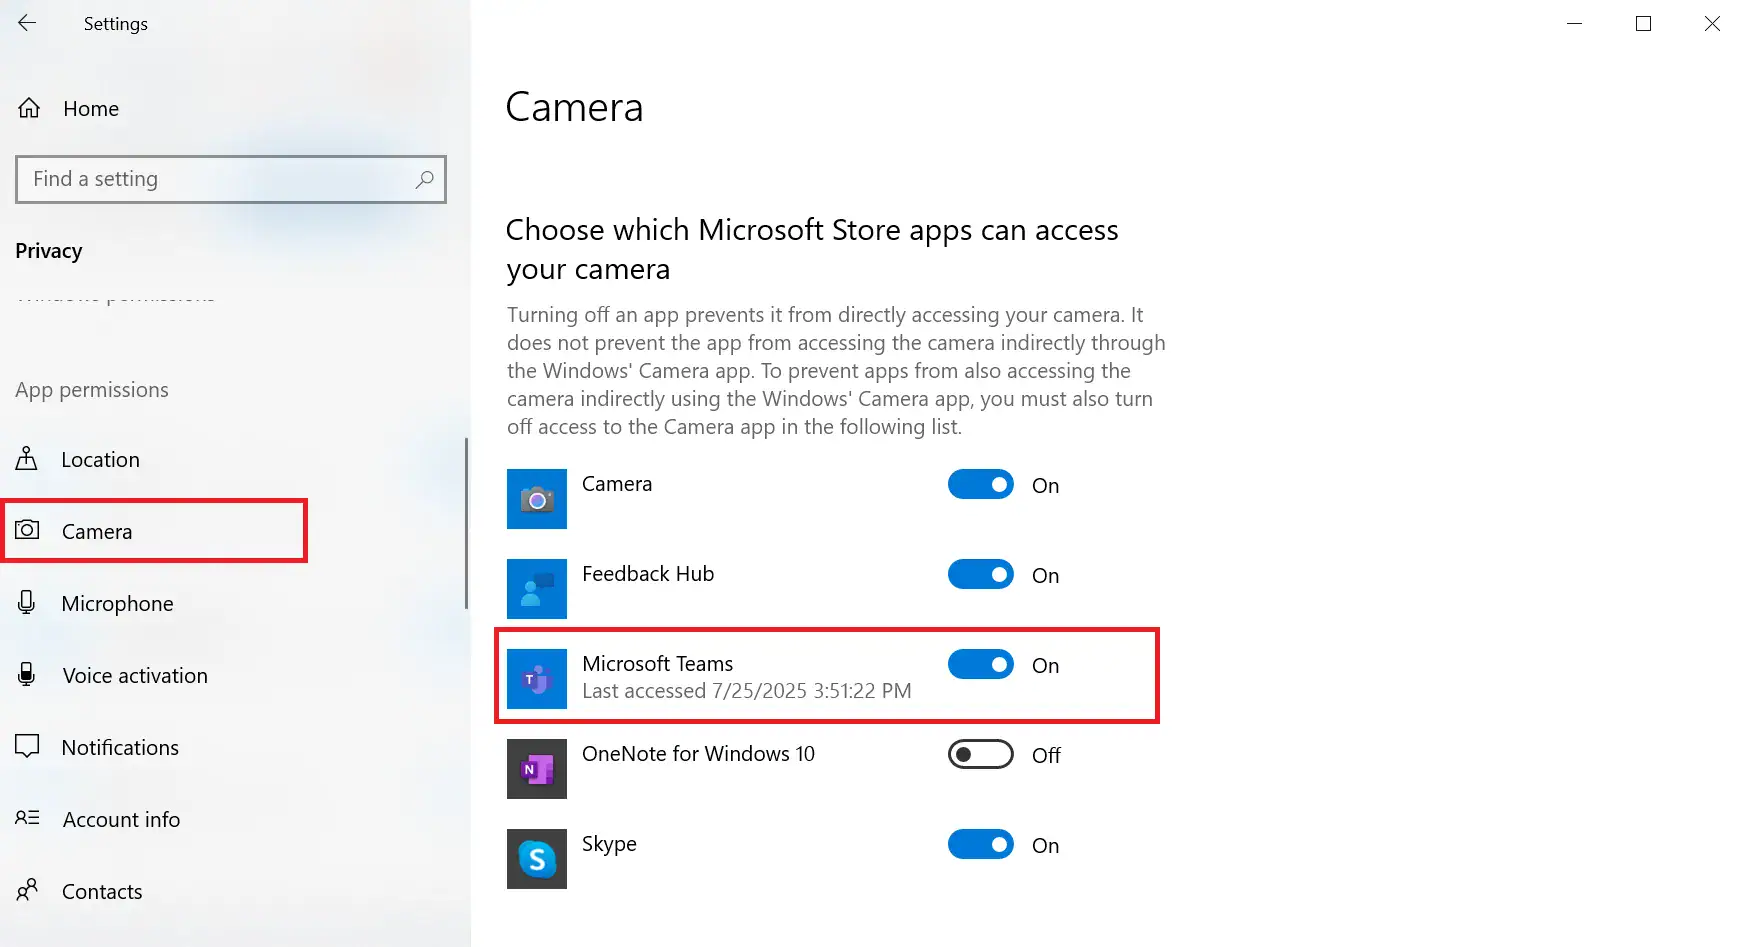This screenshot has height=947, width=1746.
Task: Turn off camera access for Camera app
Action: coord(981,485)
